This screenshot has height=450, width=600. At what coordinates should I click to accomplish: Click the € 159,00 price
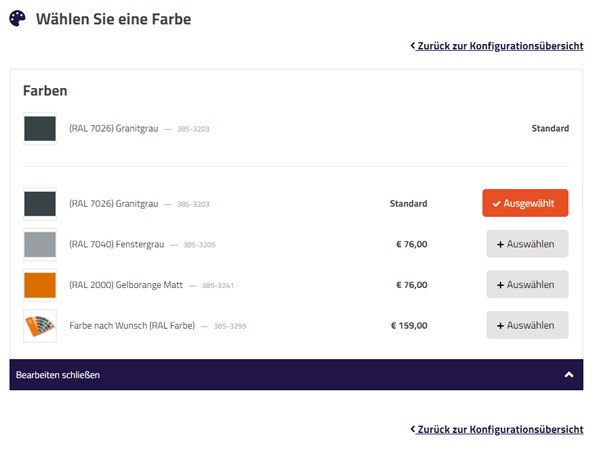click(x=408, y=325)
